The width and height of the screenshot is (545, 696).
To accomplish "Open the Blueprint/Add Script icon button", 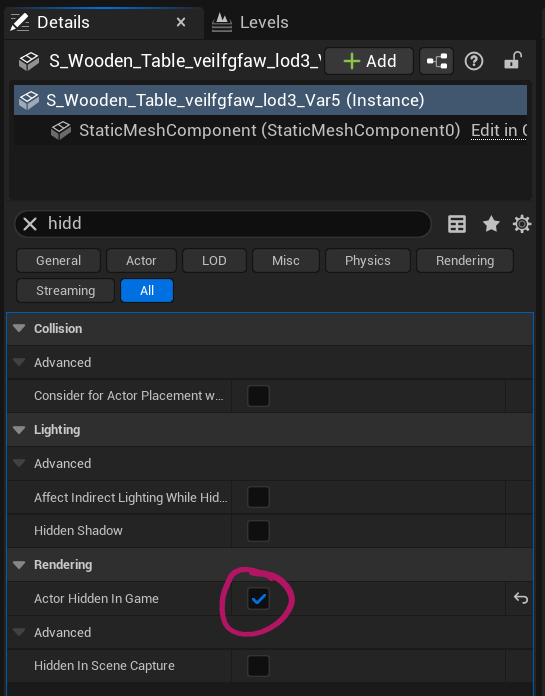I will click(436, 61).
